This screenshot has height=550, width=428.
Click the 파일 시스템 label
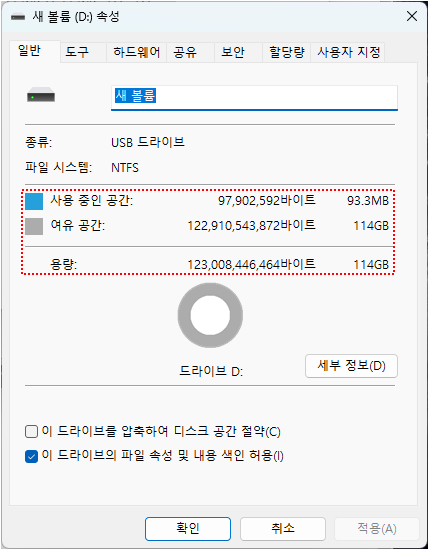pyautogui.click(x=59, y=167)
